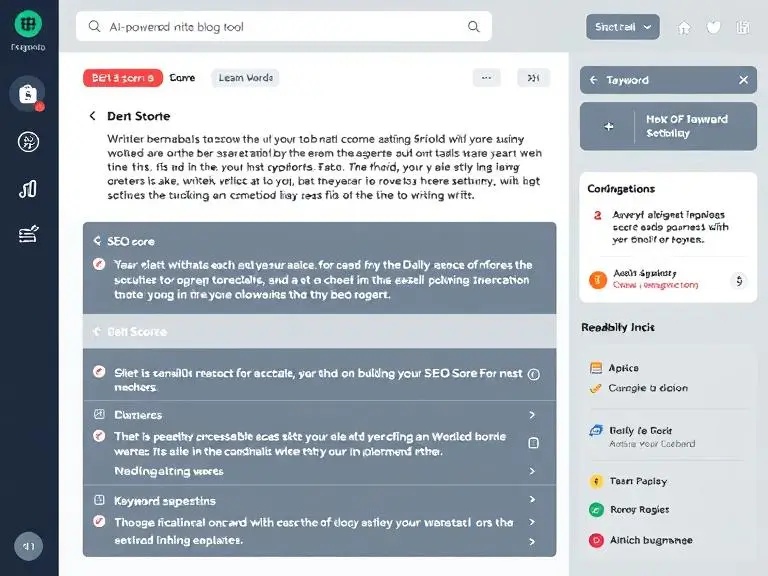
Task: Click the orange avatar icon in Coringetions
Action: (x=598, y=280)
